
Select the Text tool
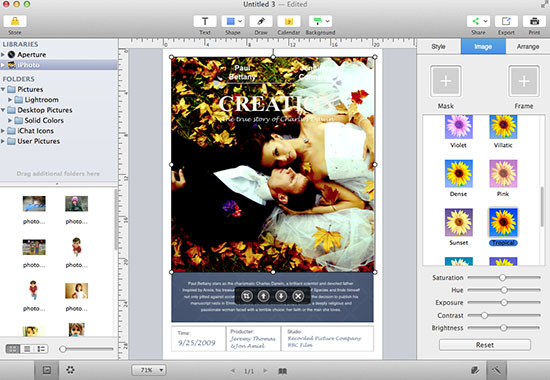[205, 21]
